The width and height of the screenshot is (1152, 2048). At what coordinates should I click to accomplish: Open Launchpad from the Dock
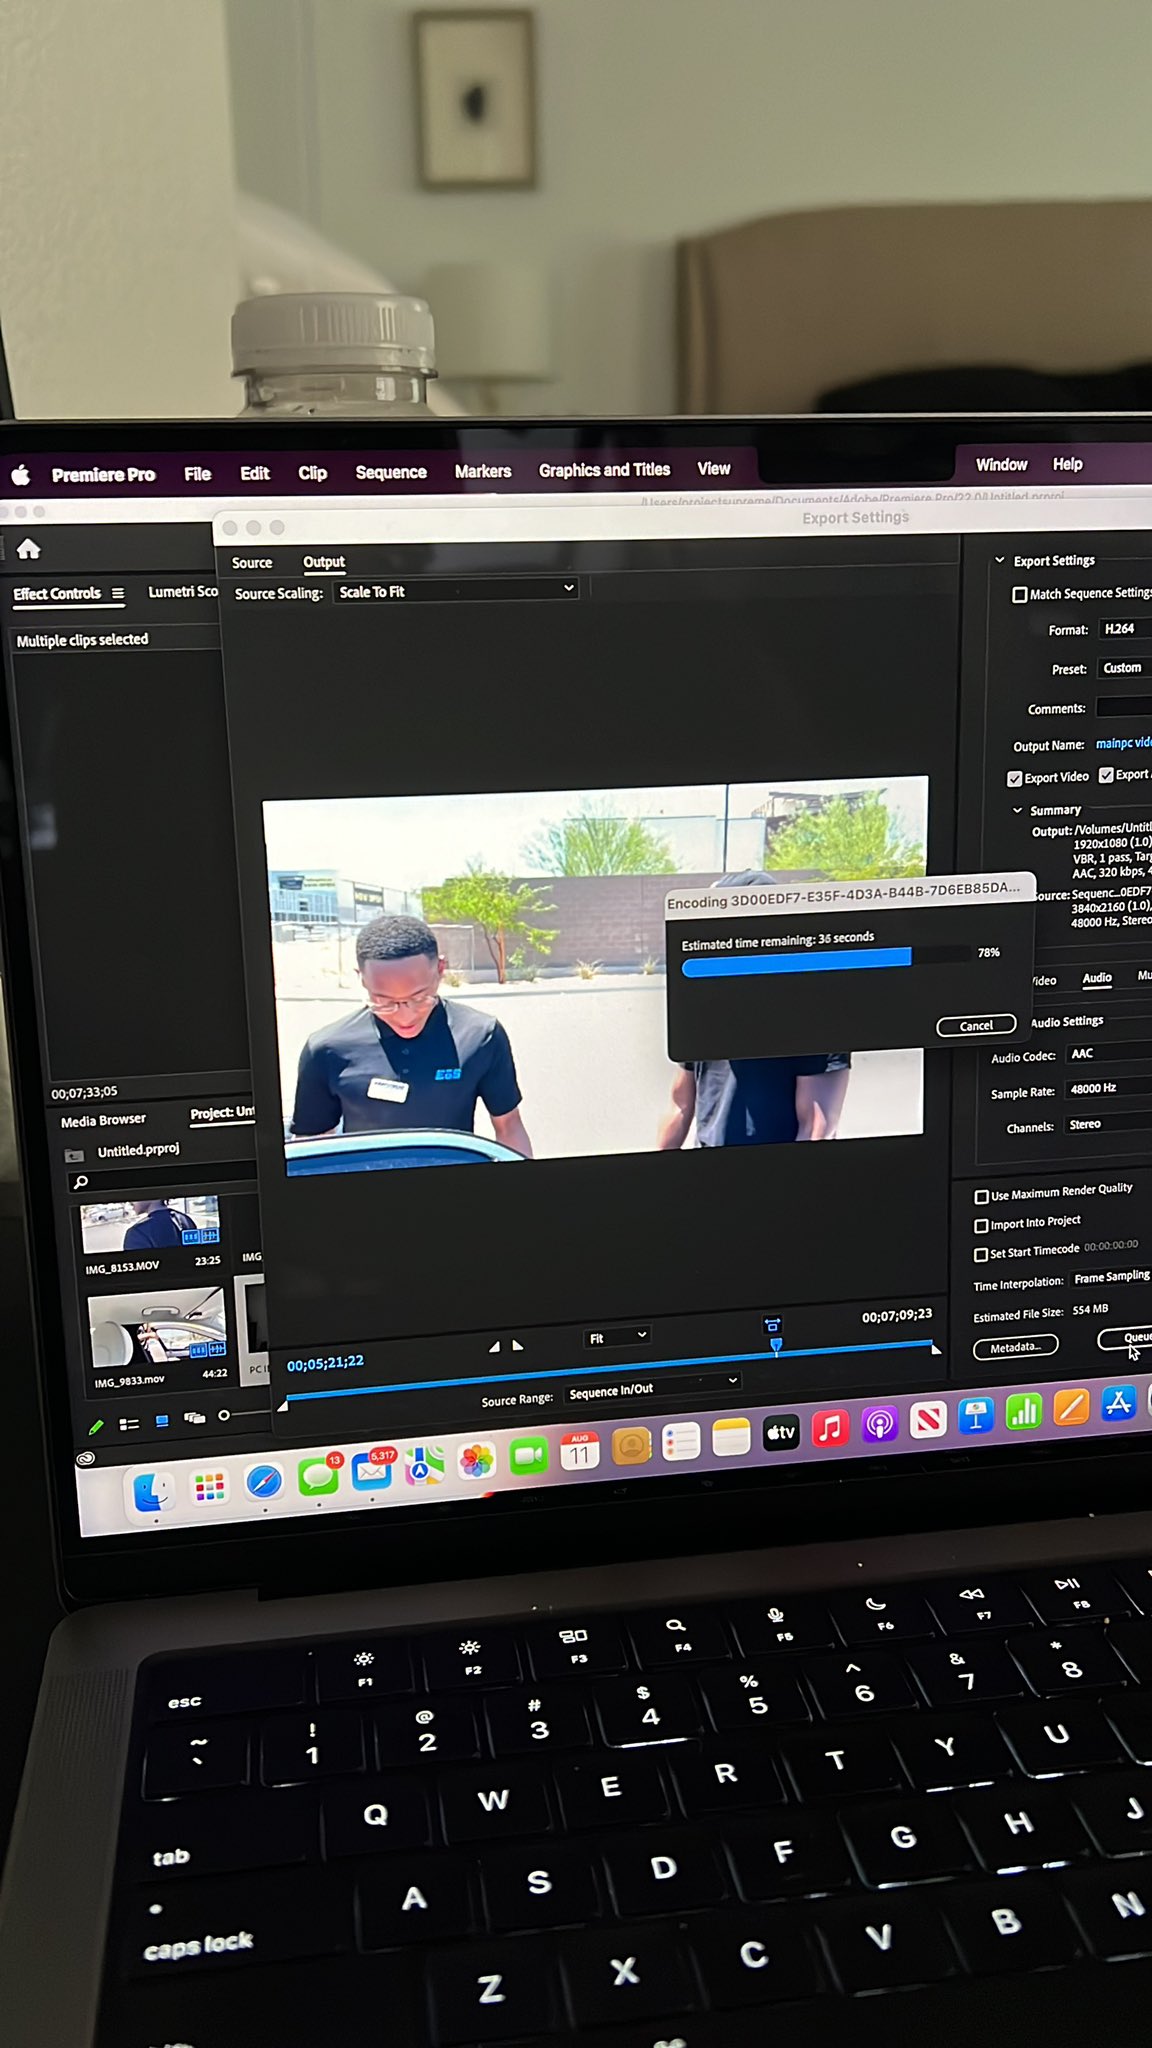(x=209, y=1488)
